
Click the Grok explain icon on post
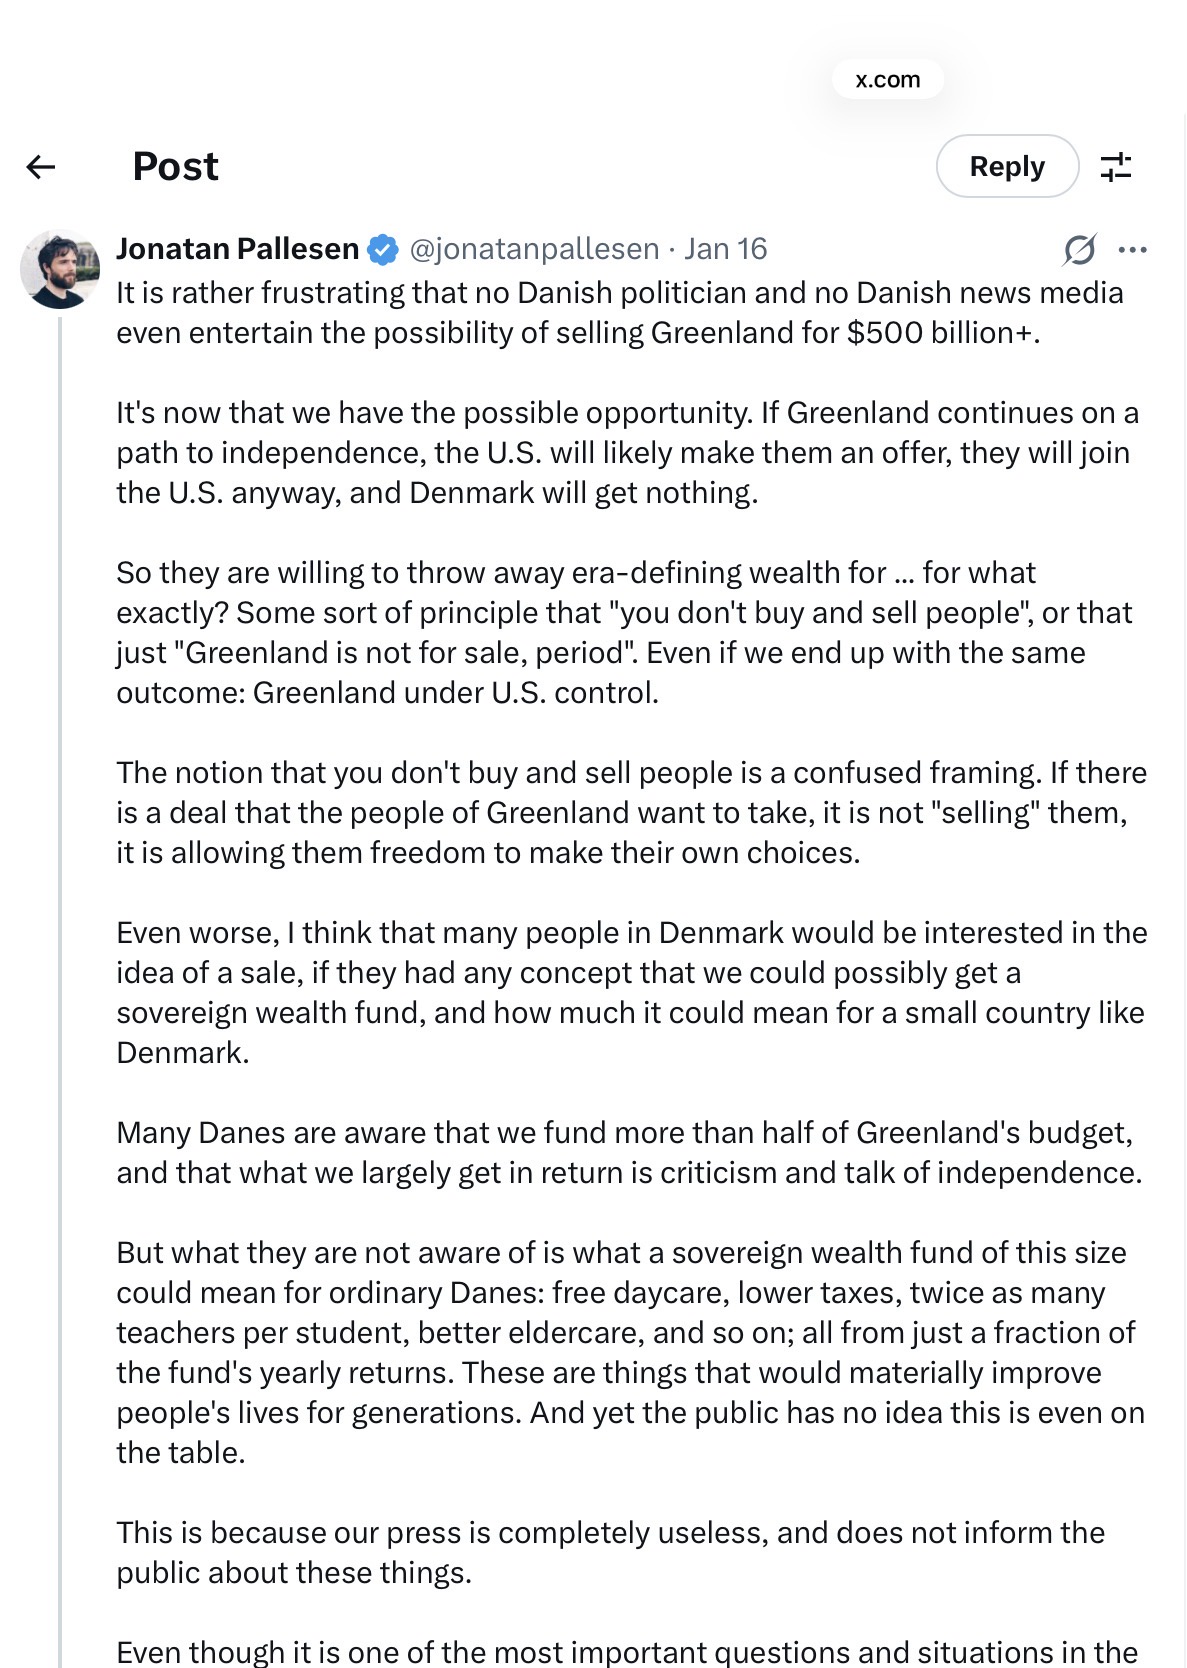coord(1079,249)
